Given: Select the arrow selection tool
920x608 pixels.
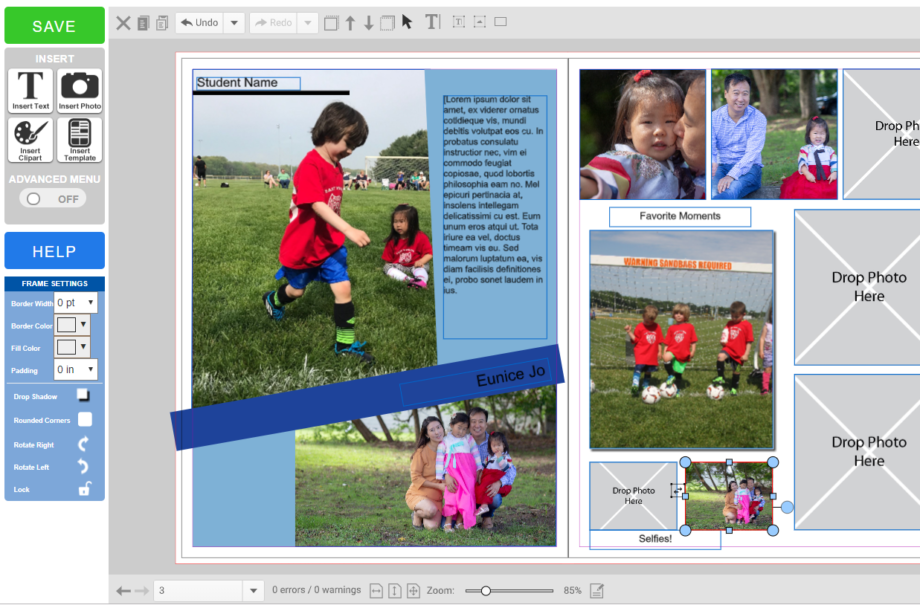Looking at the screenshot, I should pyautogui.click(x=409, y=22).
